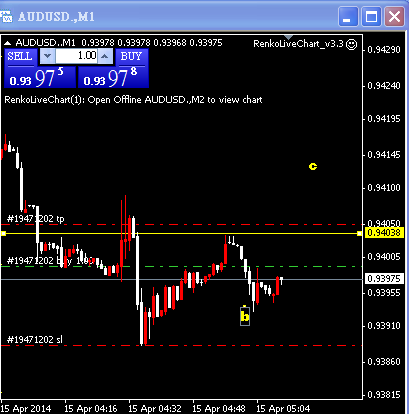Click the yellow 0.94038 price label
Screen dimensions: 409x414
384,233
